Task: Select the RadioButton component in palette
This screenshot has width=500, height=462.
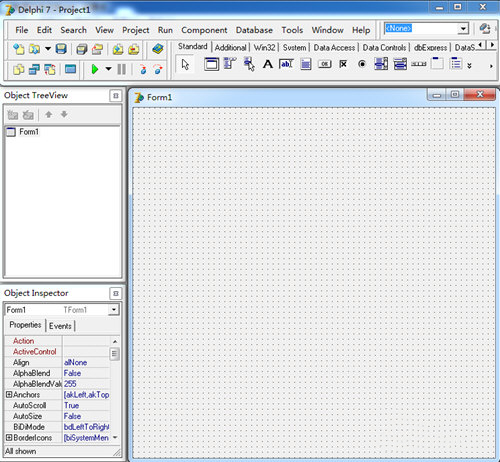Action: point(362,64)
